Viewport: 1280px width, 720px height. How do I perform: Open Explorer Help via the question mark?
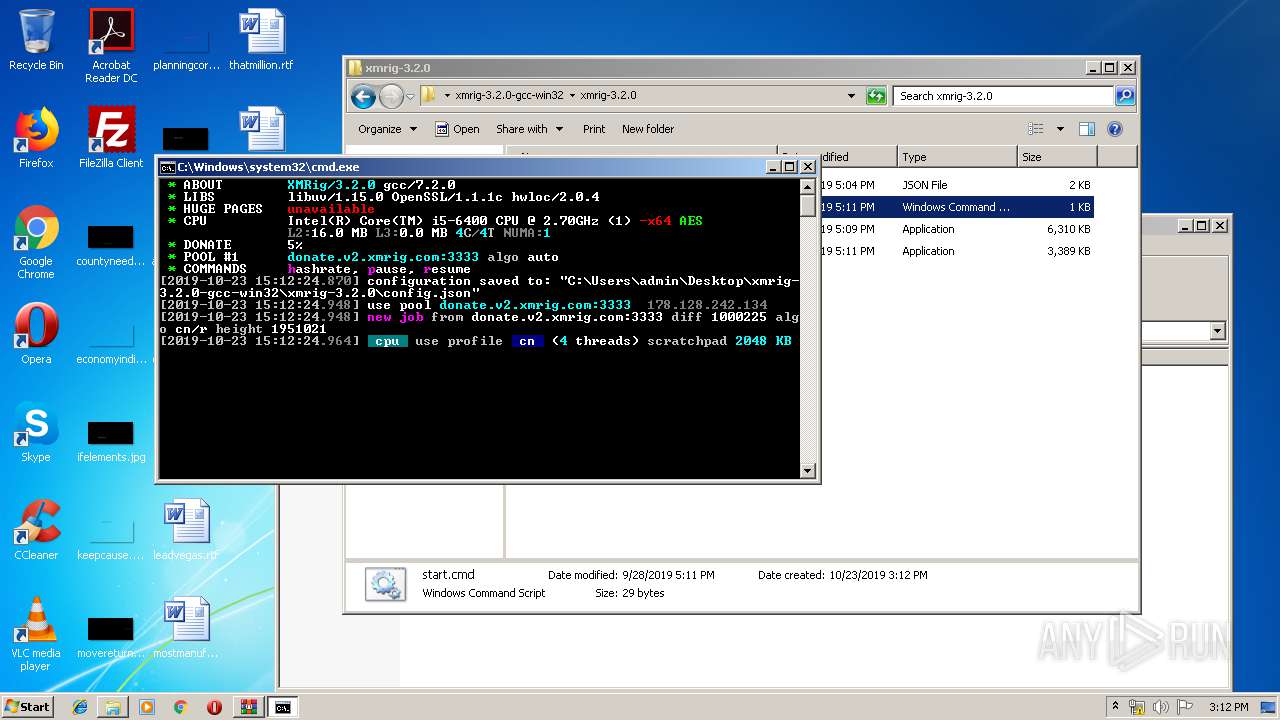pyautogui.click(x=1115, y=129)
